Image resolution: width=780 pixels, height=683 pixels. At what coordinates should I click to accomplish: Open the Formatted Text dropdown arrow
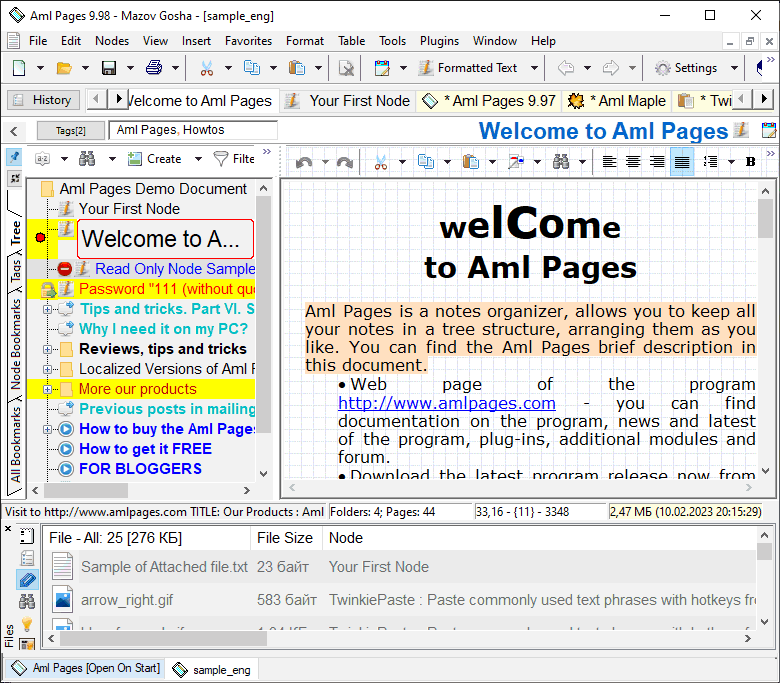(x=534, y=68)
